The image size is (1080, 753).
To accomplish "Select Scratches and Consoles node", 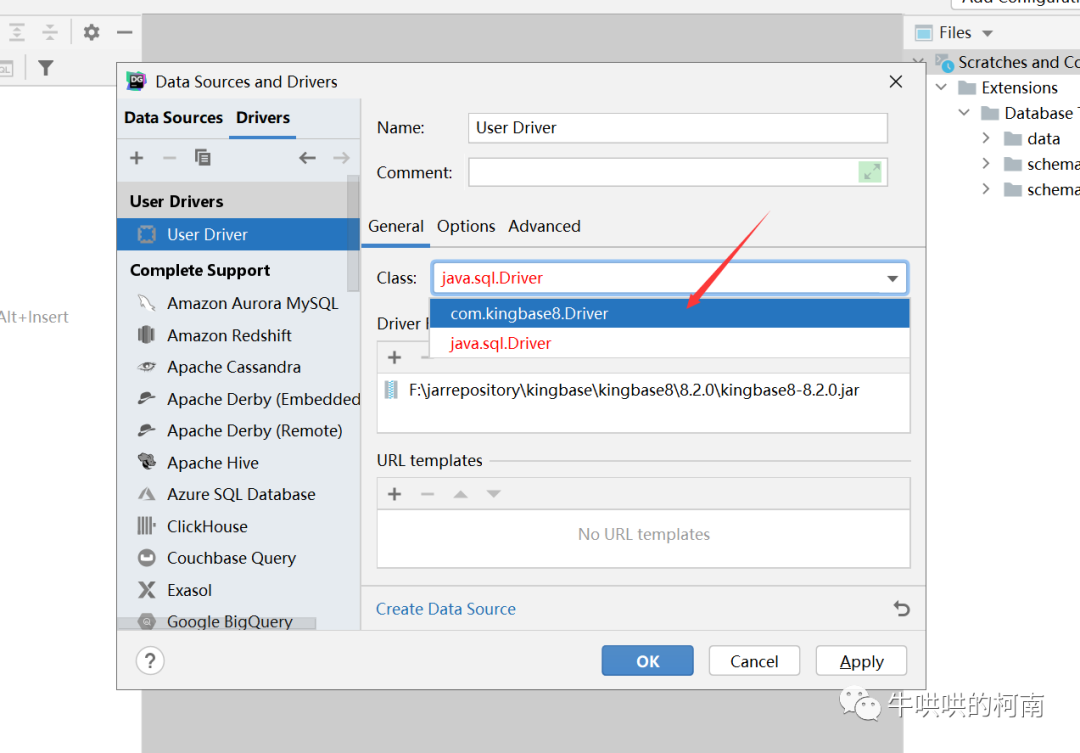I will pyautogui.click(x=1007, y=62).
